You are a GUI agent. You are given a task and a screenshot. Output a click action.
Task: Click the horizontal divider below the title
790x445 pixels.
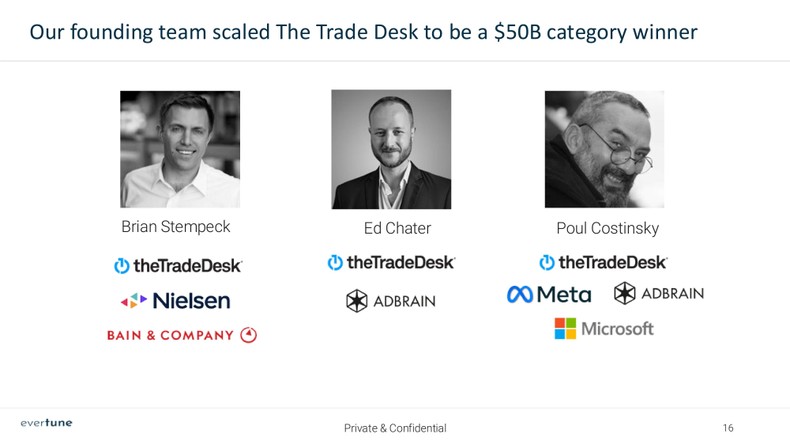point(395,61)
